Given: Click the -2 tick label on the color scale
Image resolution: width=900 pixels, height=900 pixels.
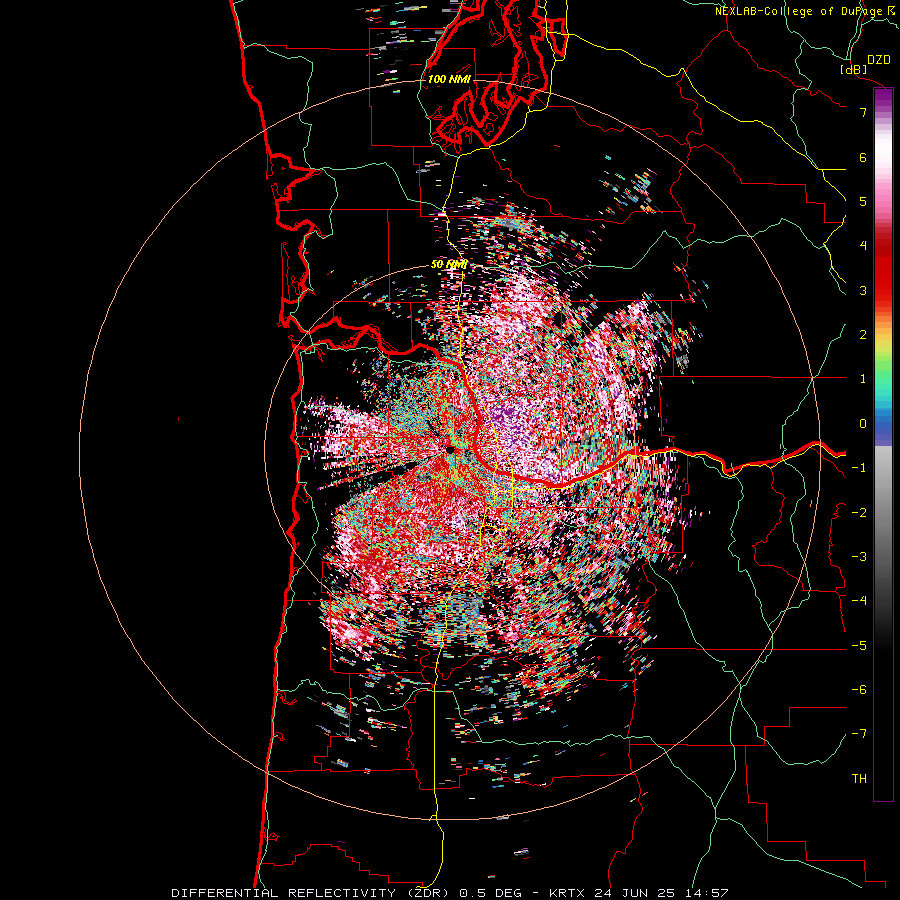Looking at the screenshot, I should coord(859,513).
